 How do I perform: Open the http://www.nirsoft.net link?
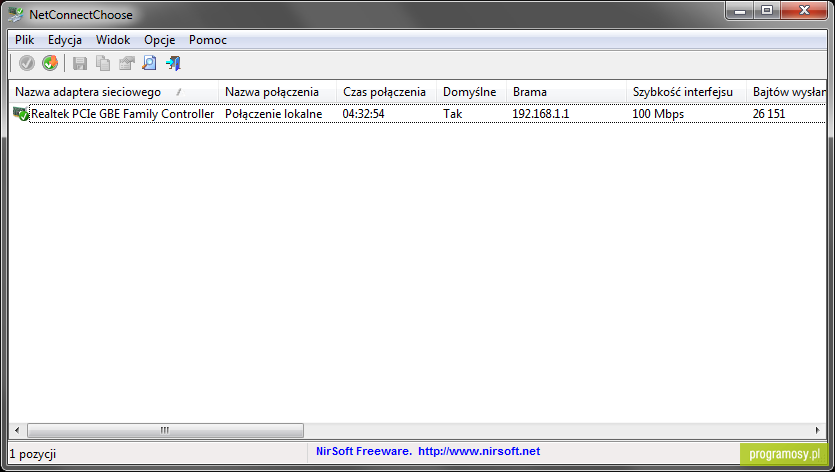479,451
